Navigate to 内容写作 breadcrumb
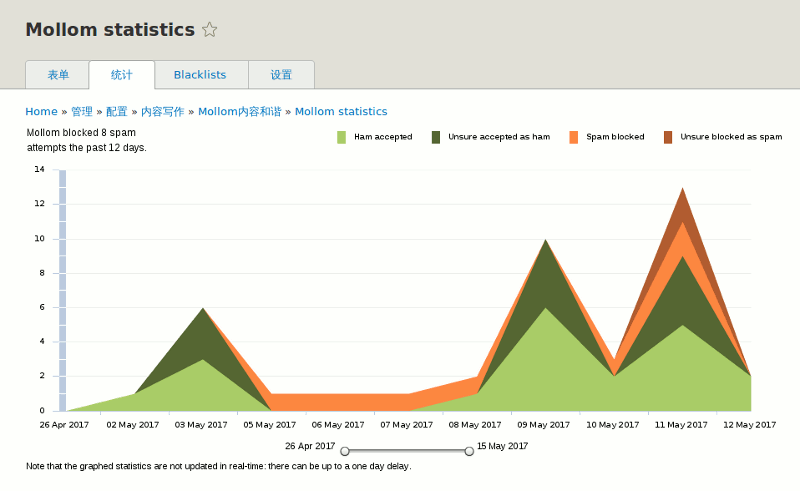 162,111
